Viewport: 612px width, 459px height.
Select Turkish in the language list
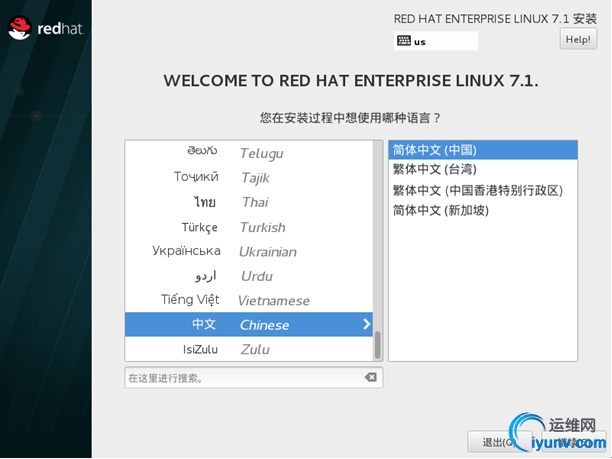[249, 226]
